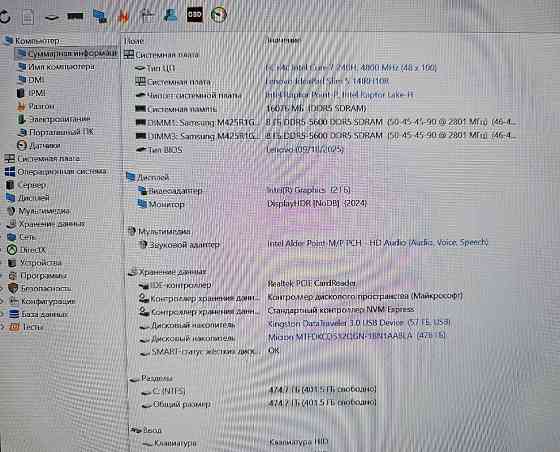Select Стандартный контроллер NVM Express value

[x=341, y=310]
